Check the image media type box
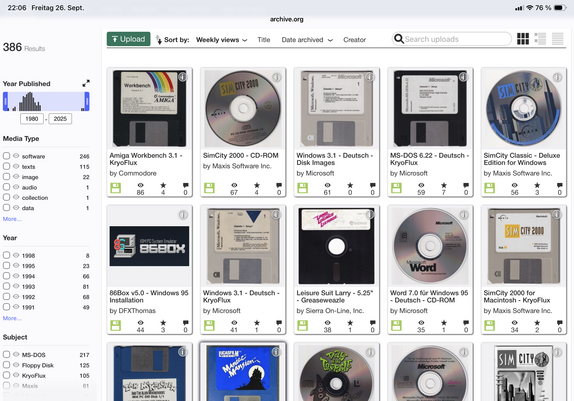 tap(6, 176)
